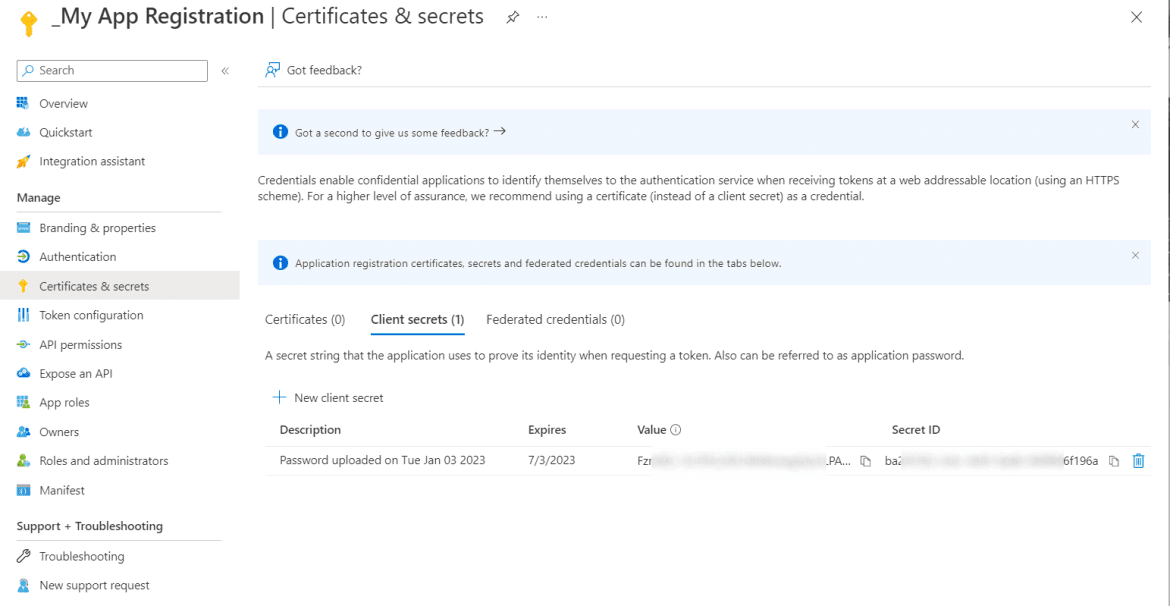Select Branding & properties
The width and height of the screenshot is (1170, 606).
point(98,228)
